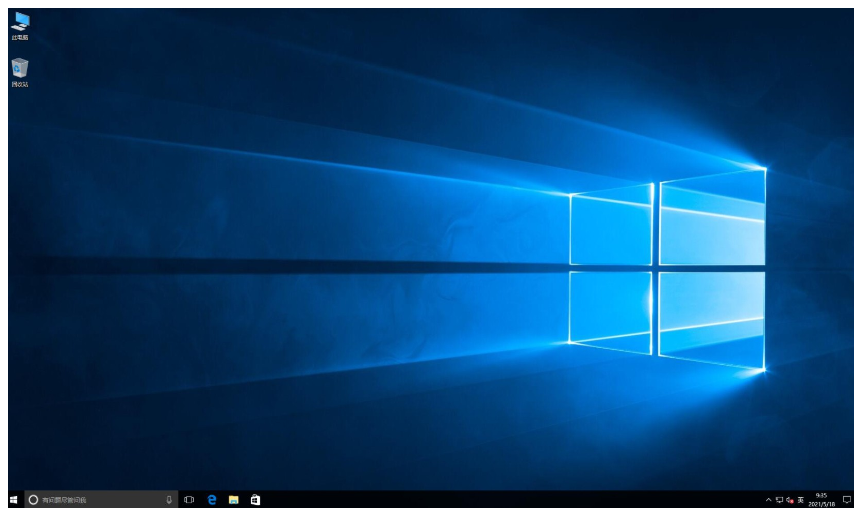Viewport: 860px width, 518px height.
Task: Click the muted volume tray icon
Action: point(790,500)
